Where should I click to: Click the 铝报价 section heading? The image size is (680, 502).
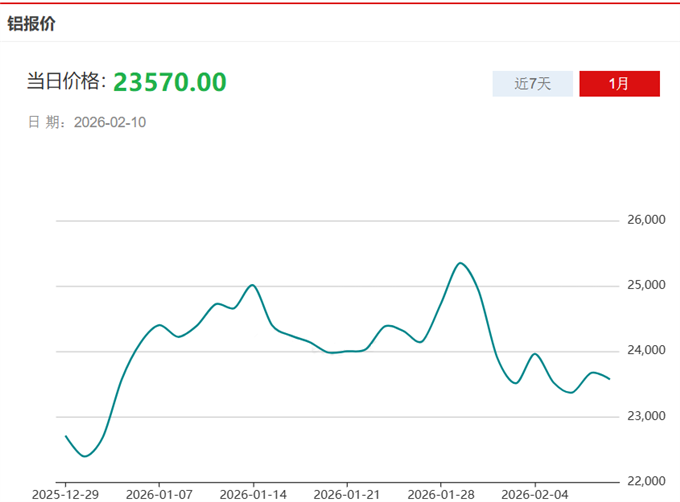pyautogui.click(x=32, y=24)
